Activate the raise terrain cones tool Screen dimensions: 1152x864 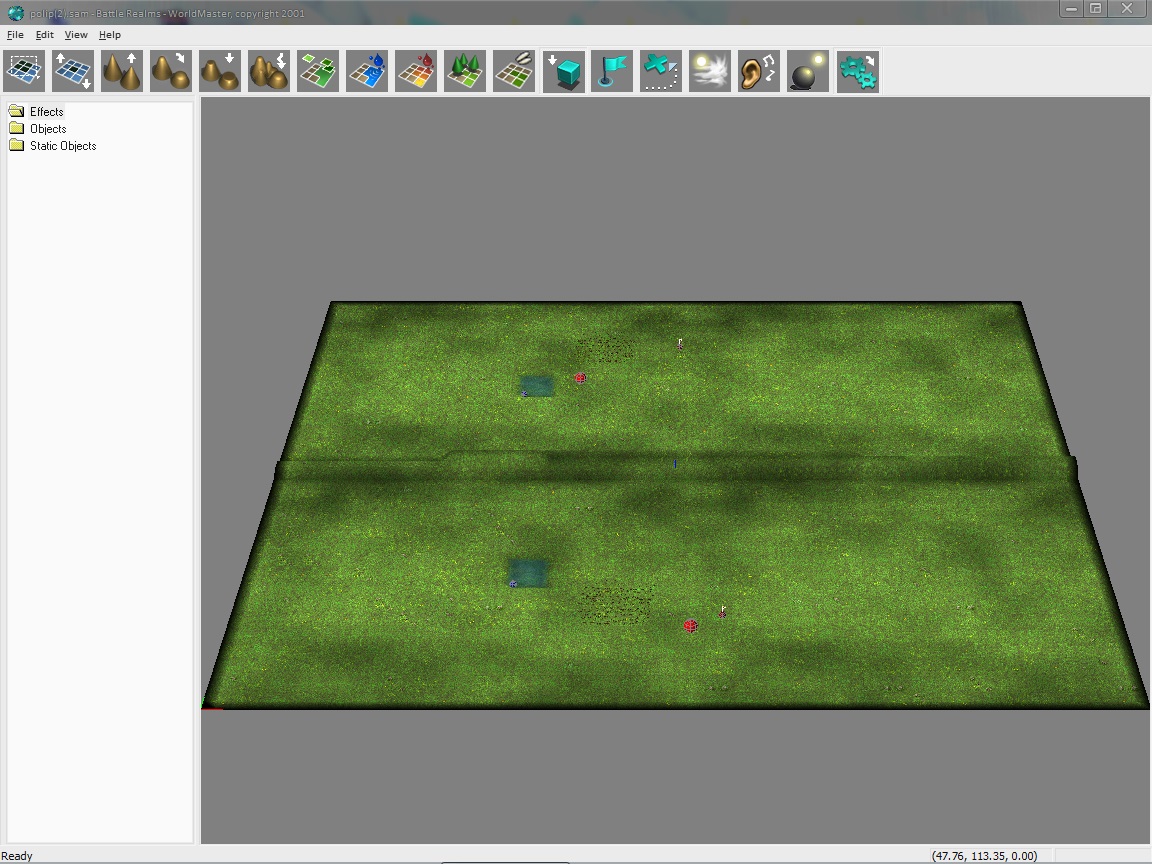coord(122,71)
